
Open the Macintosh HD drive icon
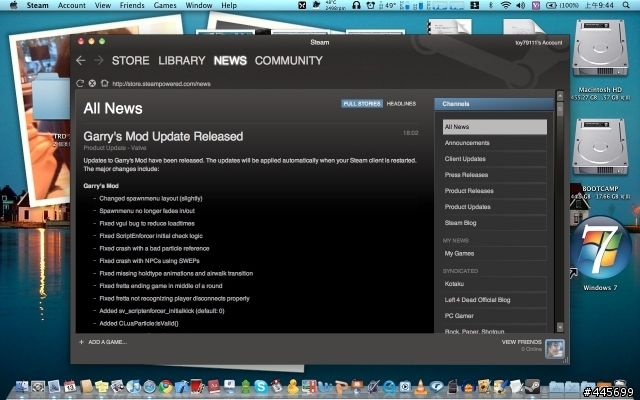(600, 48)
